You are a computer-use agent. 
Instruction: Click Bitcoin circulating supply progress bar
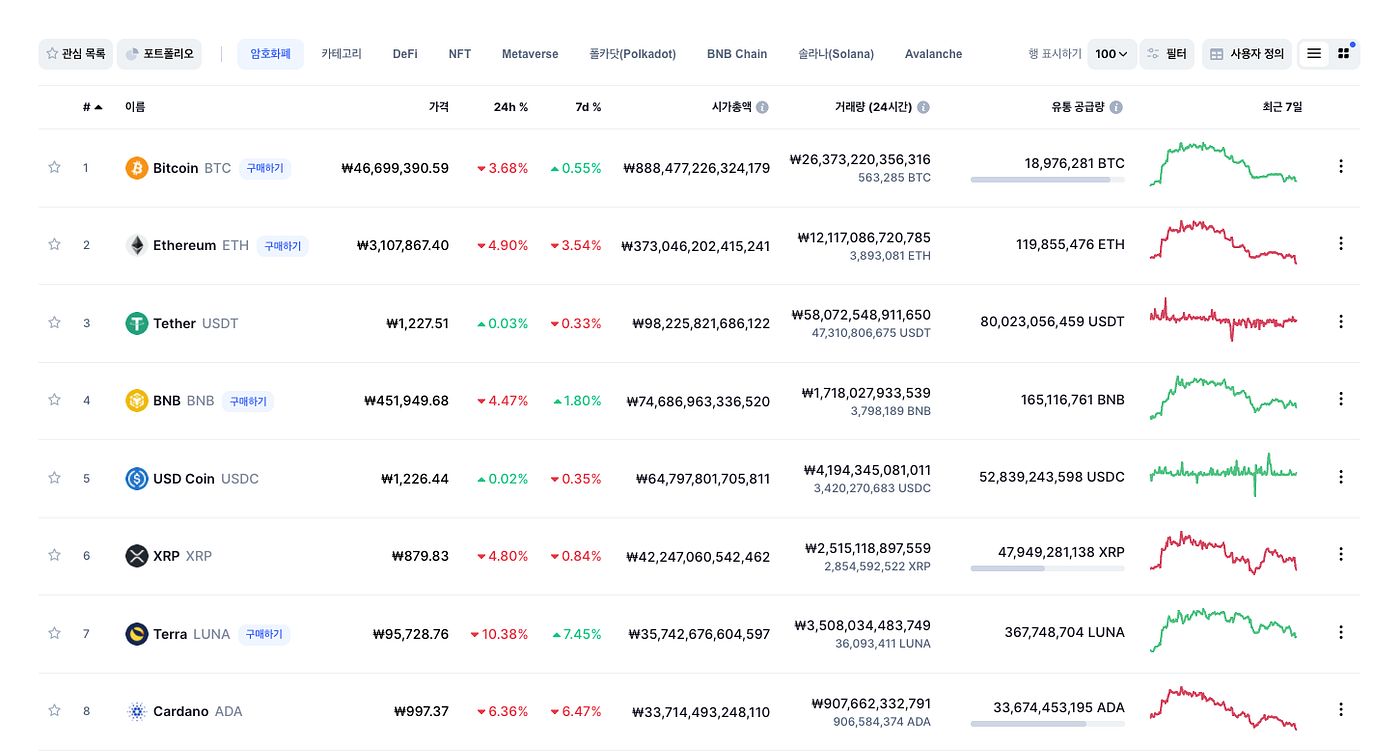[1047, 180]
